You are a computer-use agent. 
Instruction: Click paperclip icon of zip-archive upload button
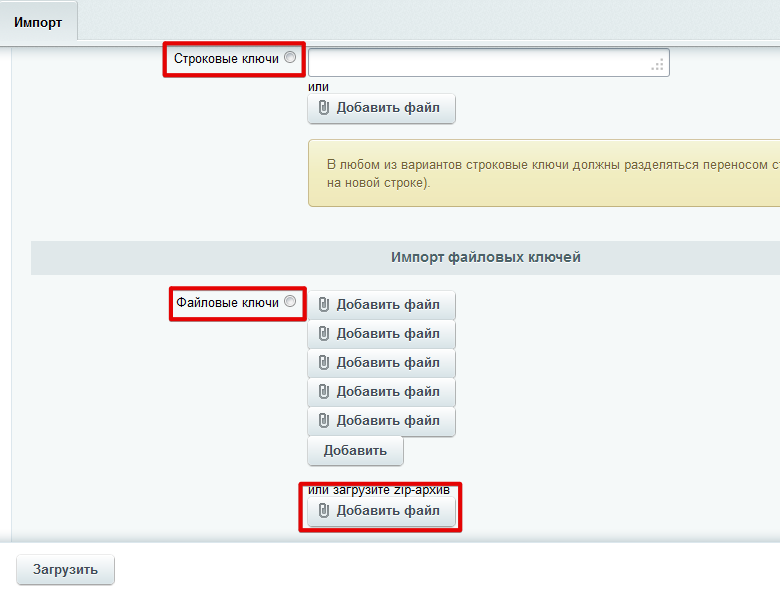click(323, 510)
